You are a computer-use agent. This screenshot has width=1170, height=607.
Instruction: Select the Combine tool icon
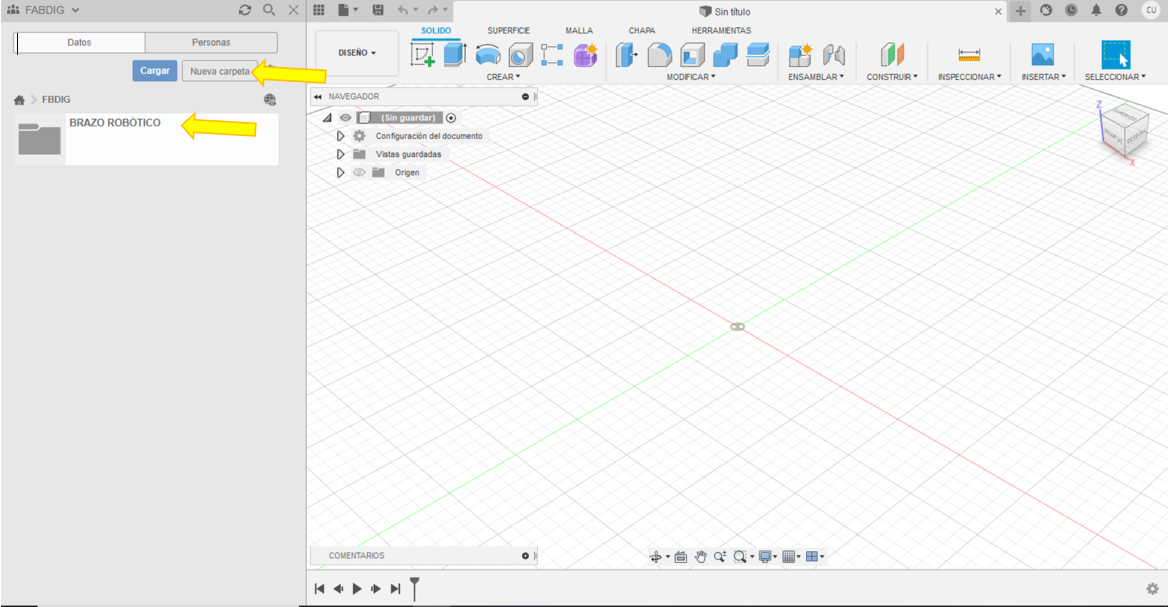(725, 55)
